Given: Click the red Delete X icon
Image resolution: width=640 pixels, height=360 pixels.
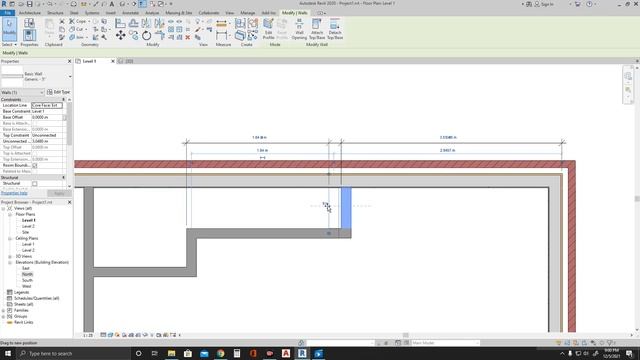Looking at the screenshot, I should (x=188, y=38).
